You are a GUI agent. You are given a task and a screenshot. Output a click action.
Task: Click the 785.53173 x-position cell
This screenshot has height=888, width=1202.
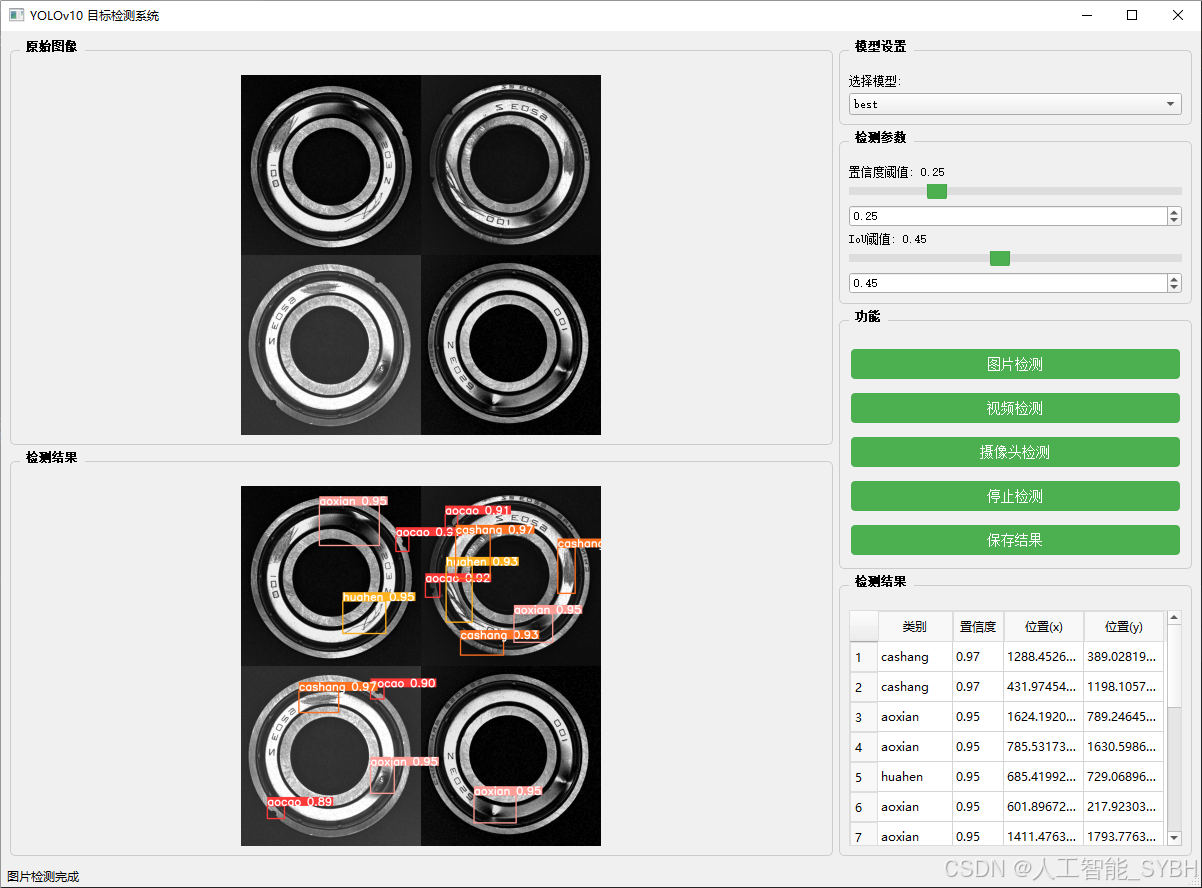click(x=1043, y=747)
